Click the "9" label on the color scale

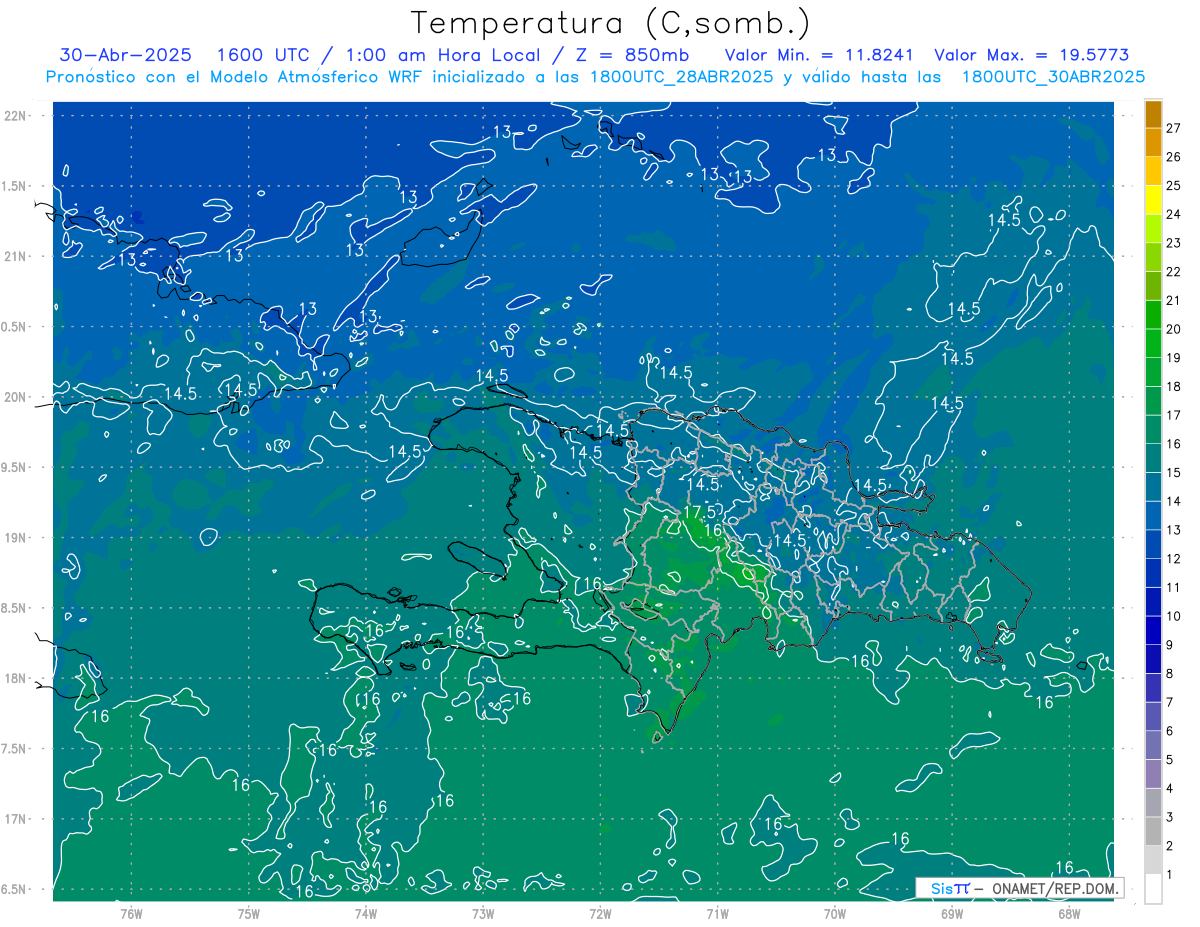(1170, 645)
